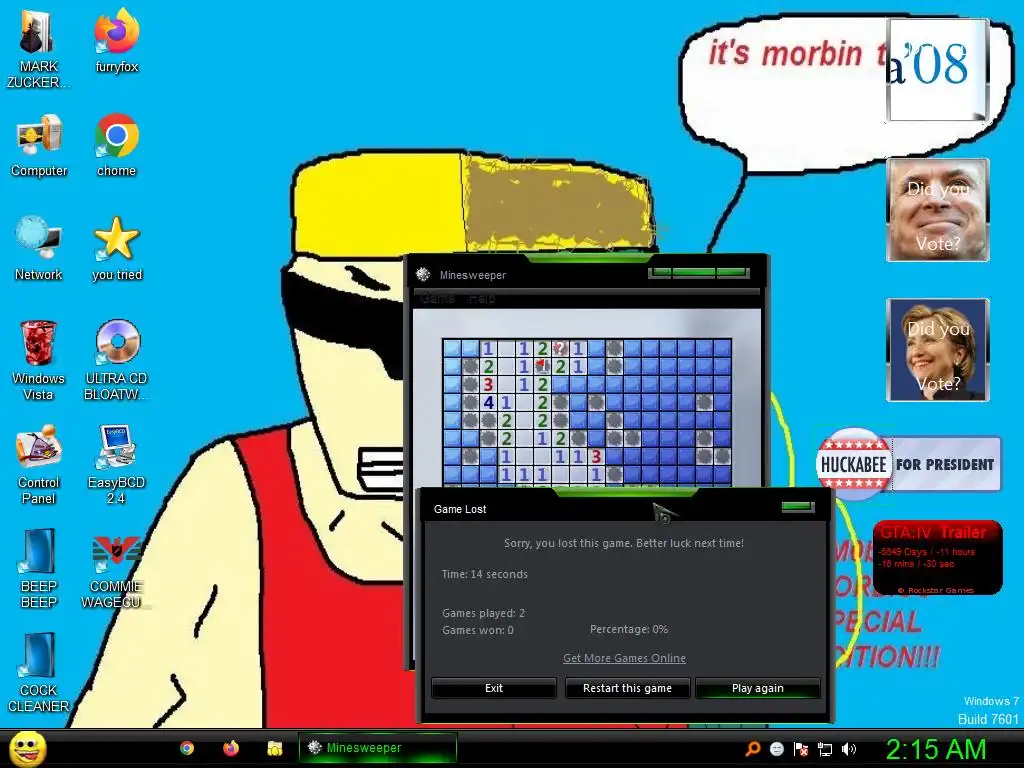
Task: Click the Play again button
Action: click(758, 688)
